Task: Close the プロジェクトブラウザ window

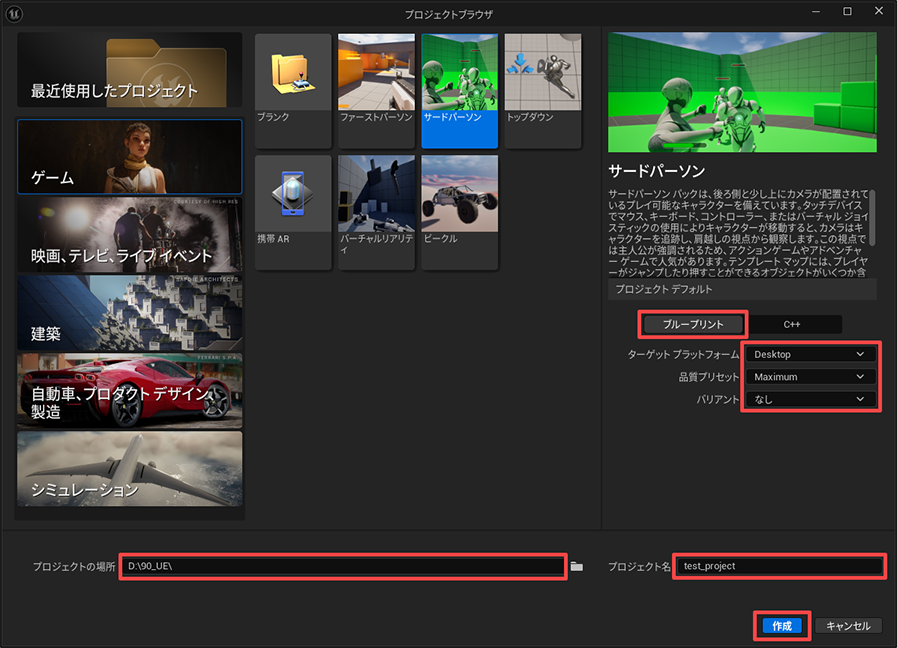Action: tap(879, 11)
